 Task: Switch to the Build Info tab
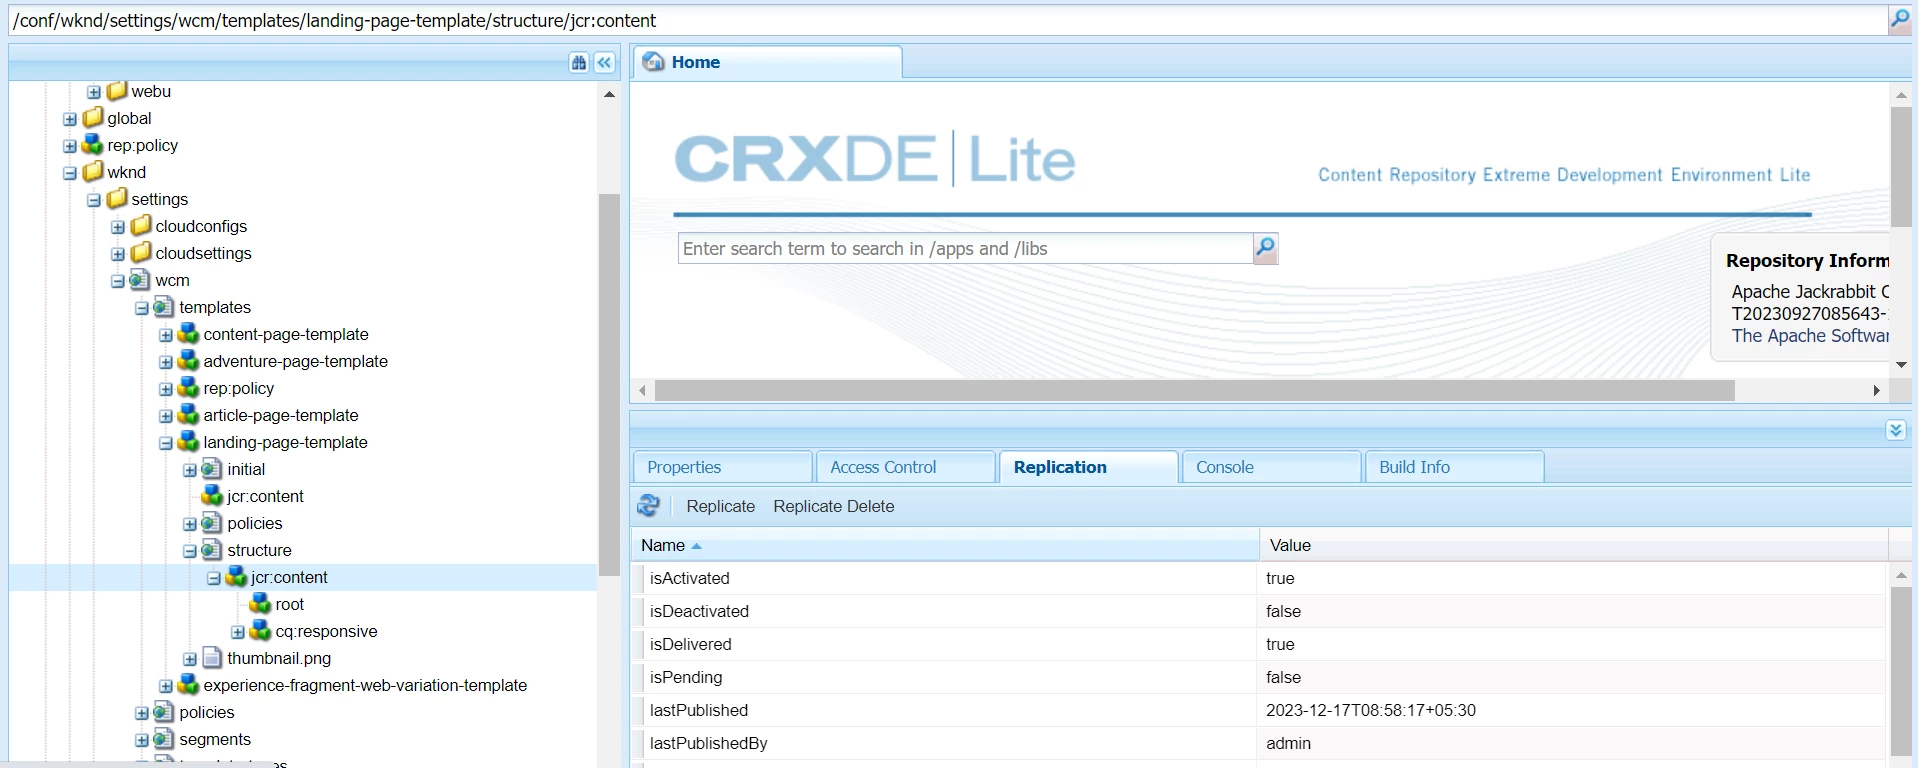(1455, 467)
